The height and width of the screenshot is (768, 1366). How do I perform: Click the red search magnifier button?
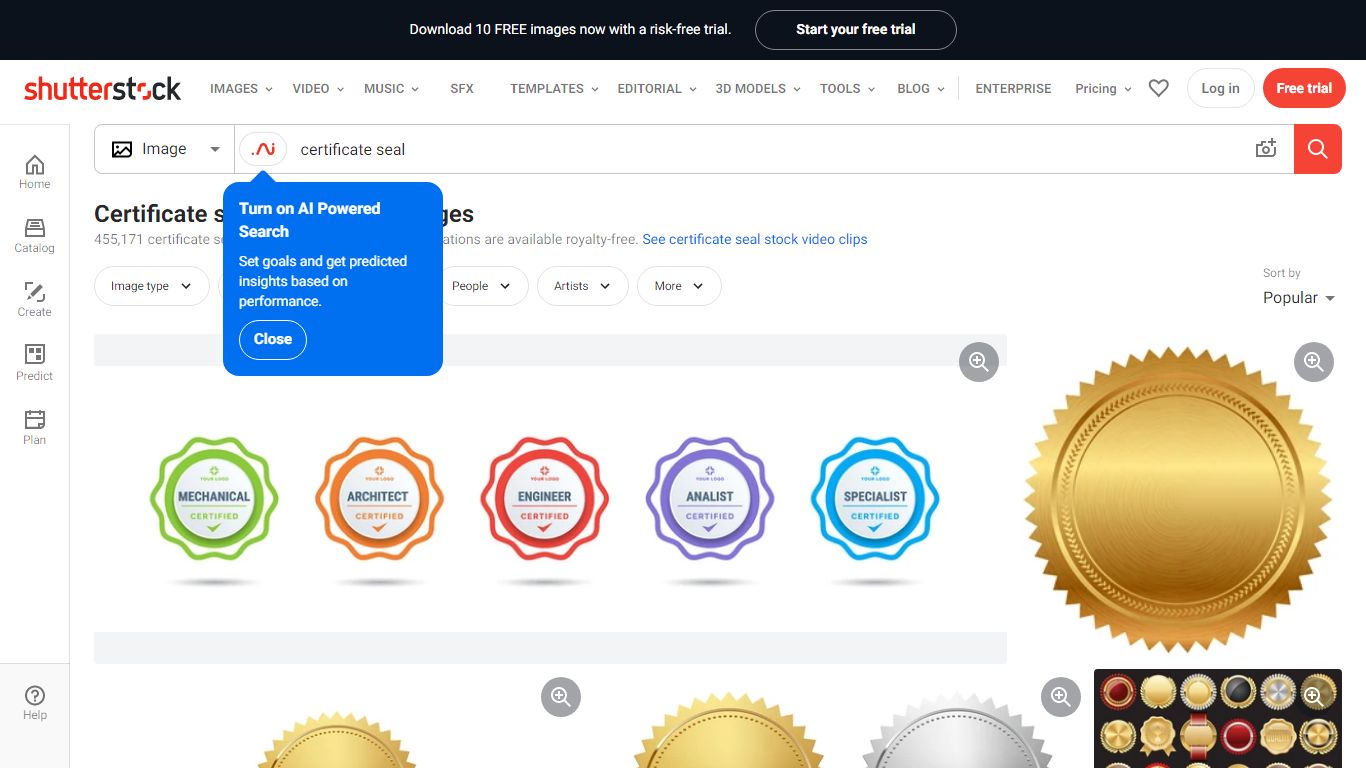(x=1318, y=149)
